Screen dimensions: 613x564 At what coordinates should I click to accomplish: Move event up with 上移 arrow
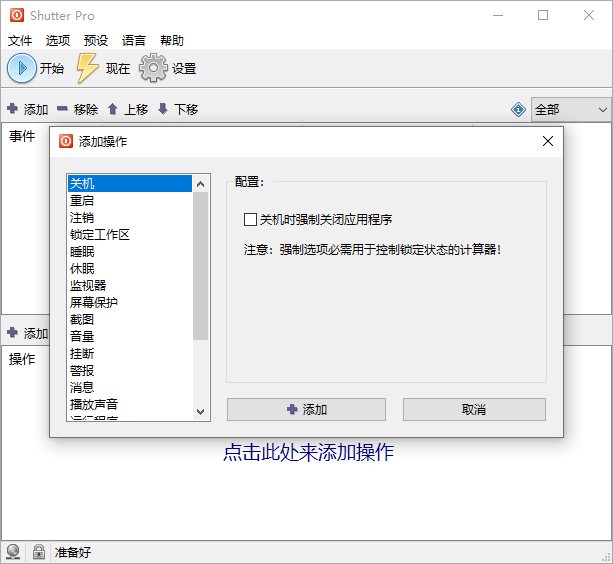click(x=113, y=109)
